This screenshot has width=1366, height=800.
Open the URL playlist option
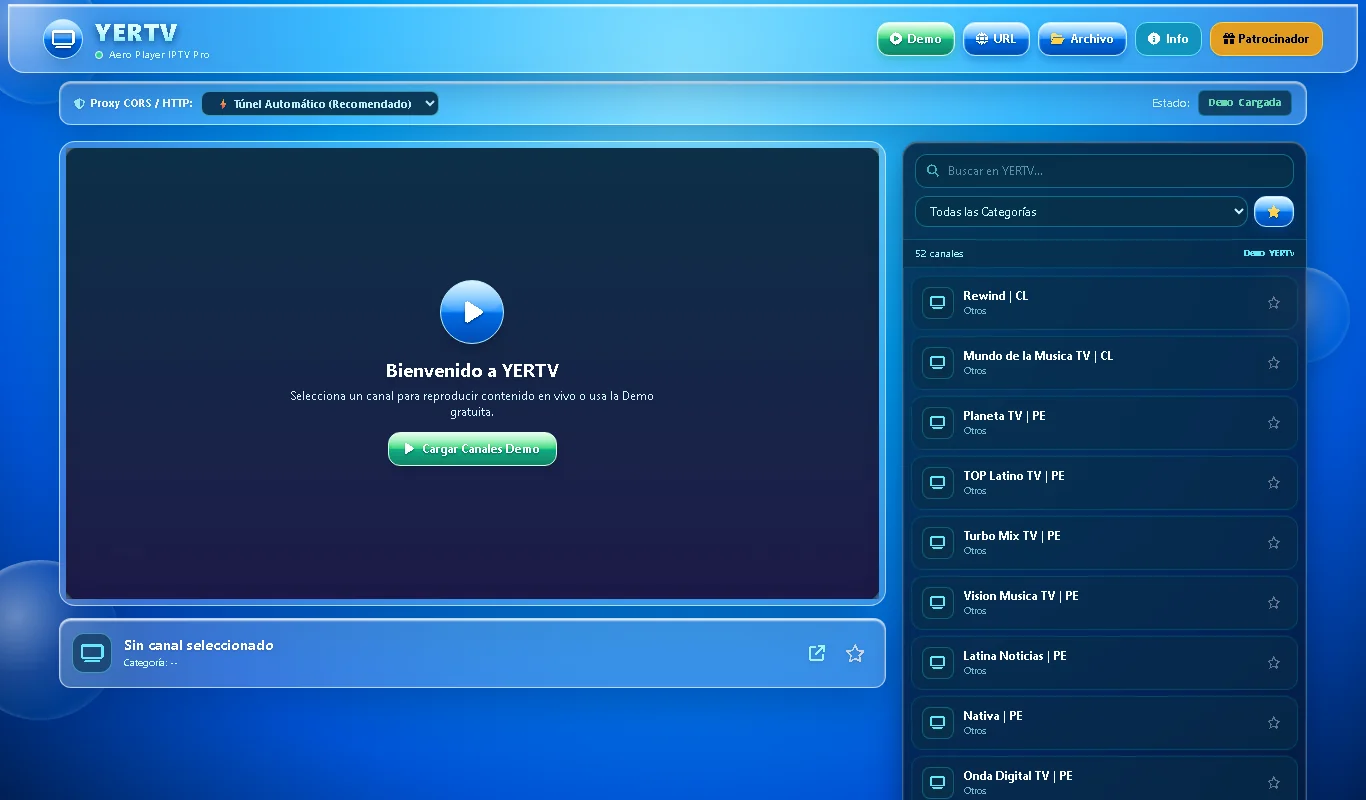(x=996, y=39)
